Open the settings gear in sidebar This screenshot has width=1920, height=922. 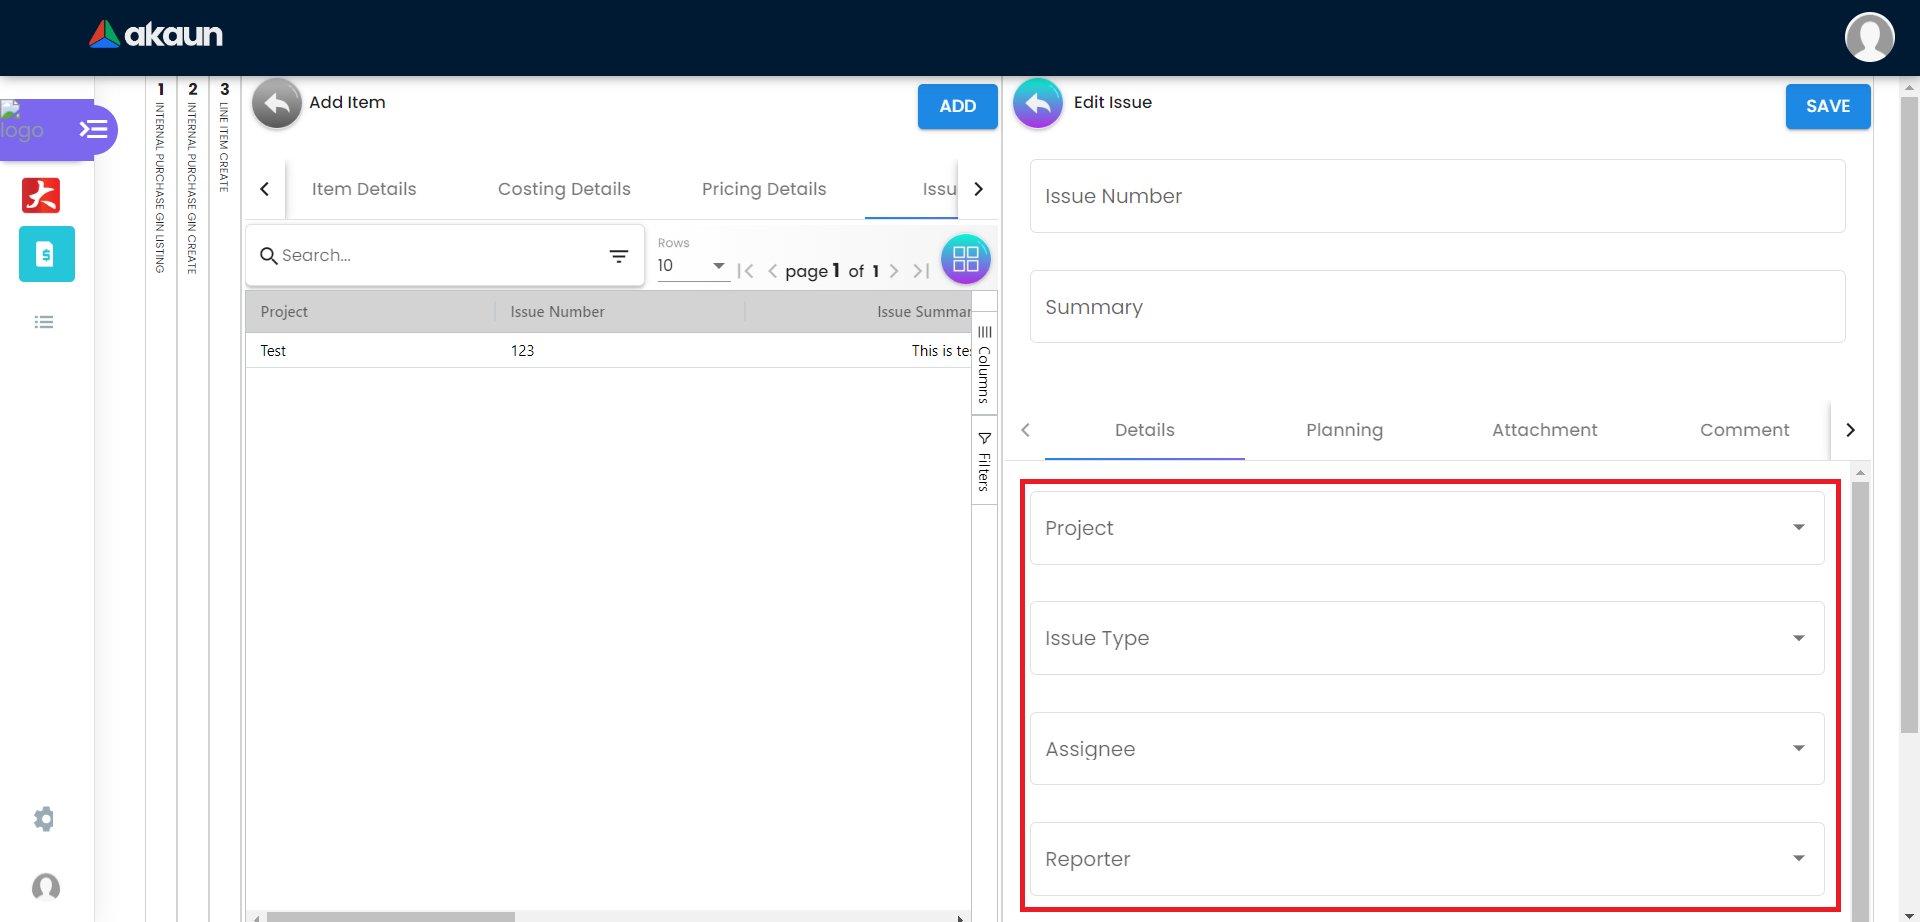click(x=44, y=819)
